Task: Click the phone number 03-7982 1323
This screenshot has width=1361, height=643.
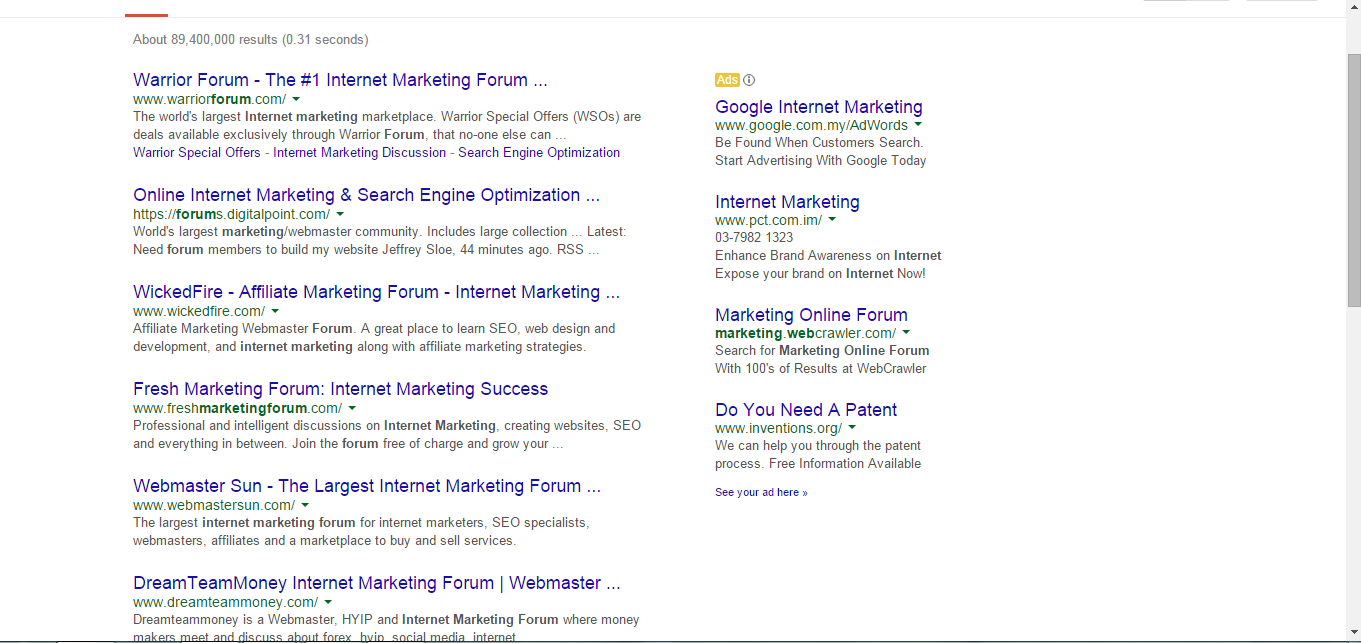Action: click(x=754, y=238)
